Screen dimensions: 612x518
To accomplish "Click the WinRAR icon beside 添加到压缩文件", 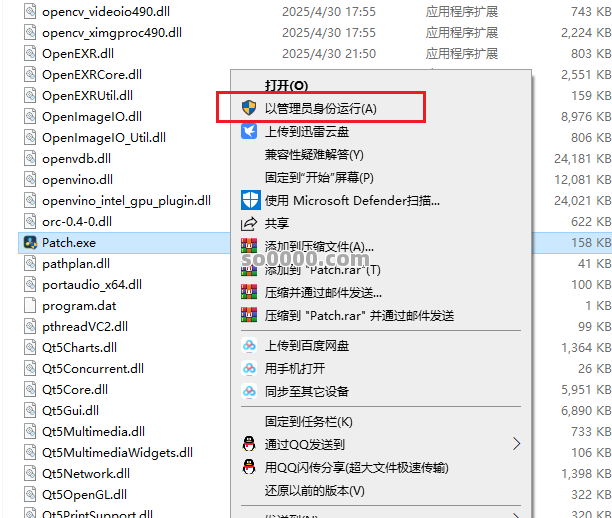I will coord(249,246).
